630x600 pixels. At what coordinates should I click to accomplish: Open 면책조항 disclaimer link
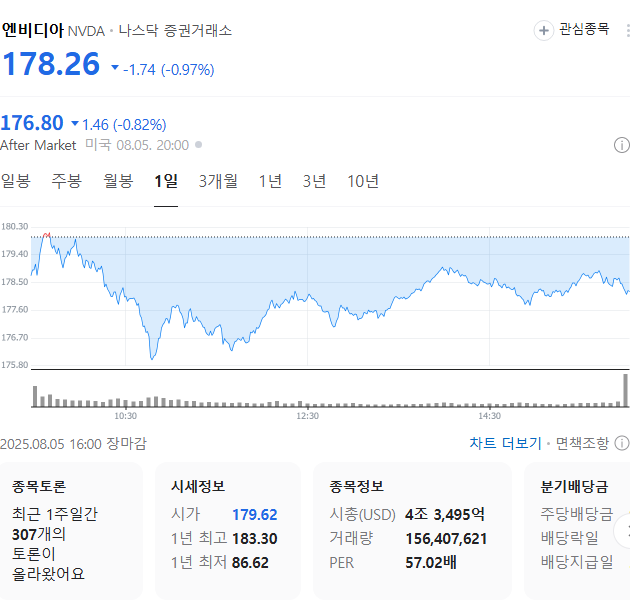(x=582, y=443)
